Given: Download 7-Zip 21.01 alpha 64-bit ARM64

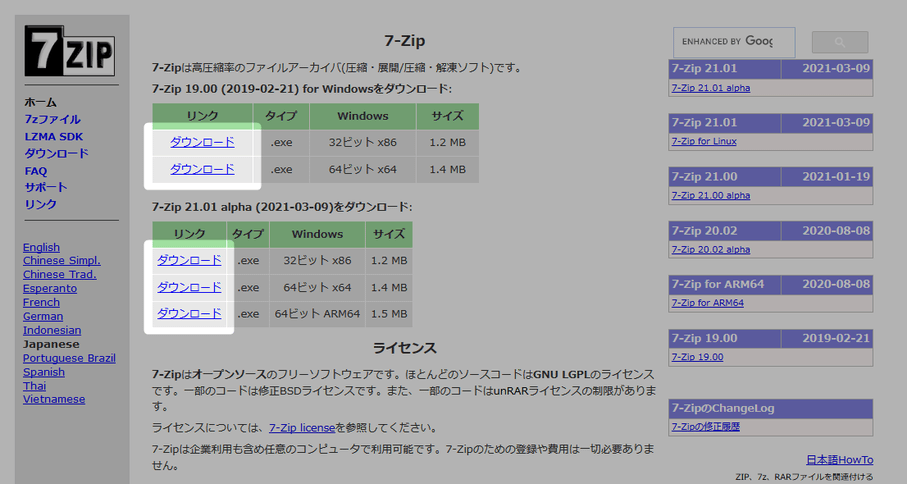Looking at the screenshot, I should (189, 313).
